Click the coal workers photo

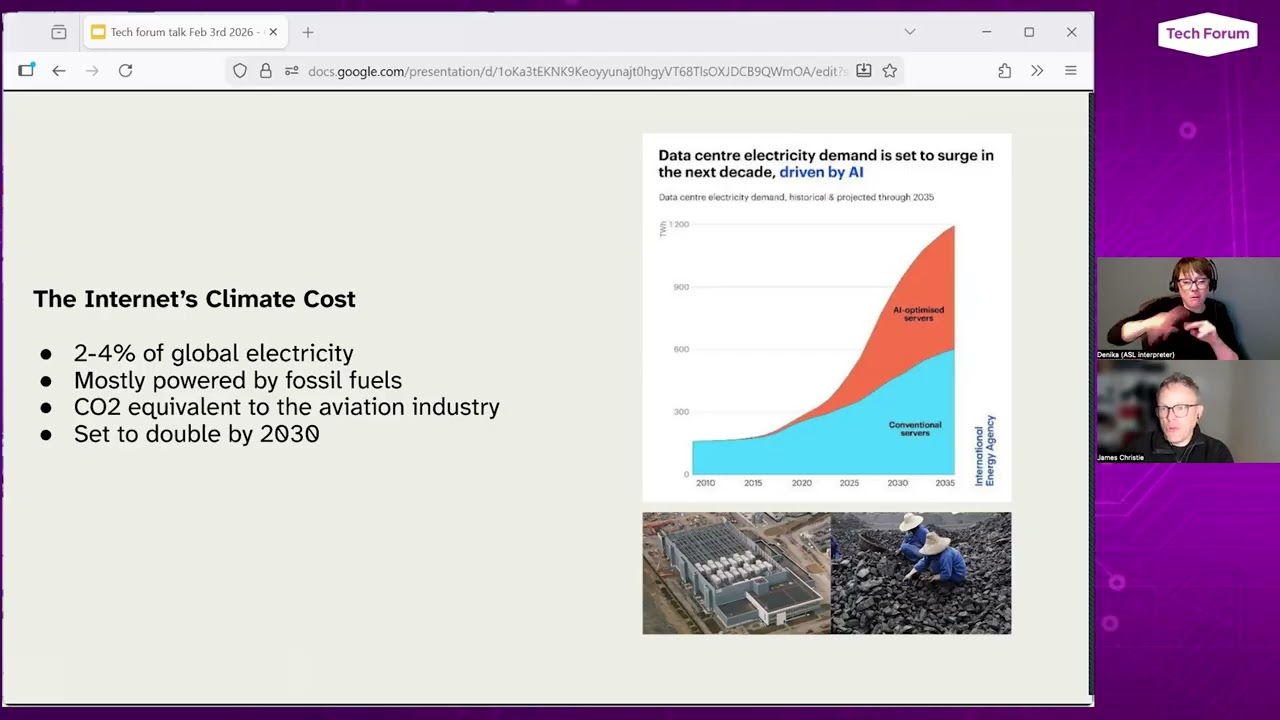click(x=921, y=573)
